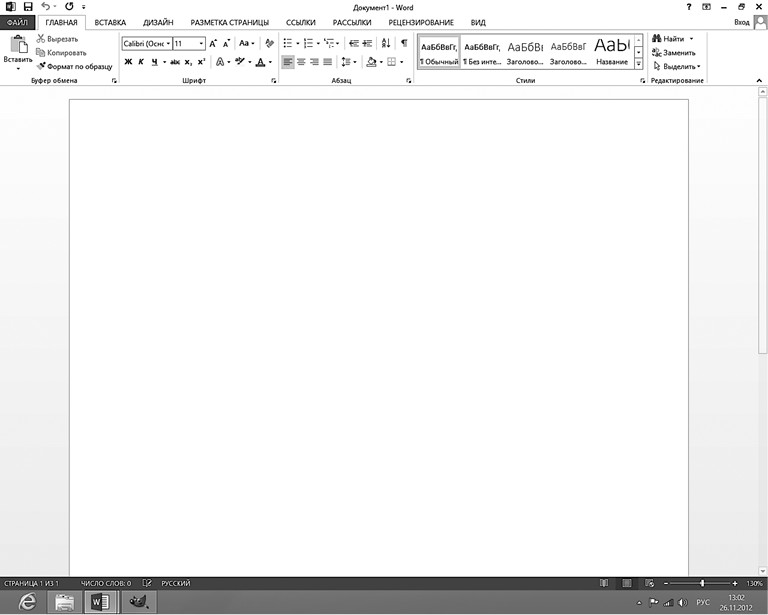Click the Increase Indent icon
Screen dimensions: 768x615
click(368, 43)
